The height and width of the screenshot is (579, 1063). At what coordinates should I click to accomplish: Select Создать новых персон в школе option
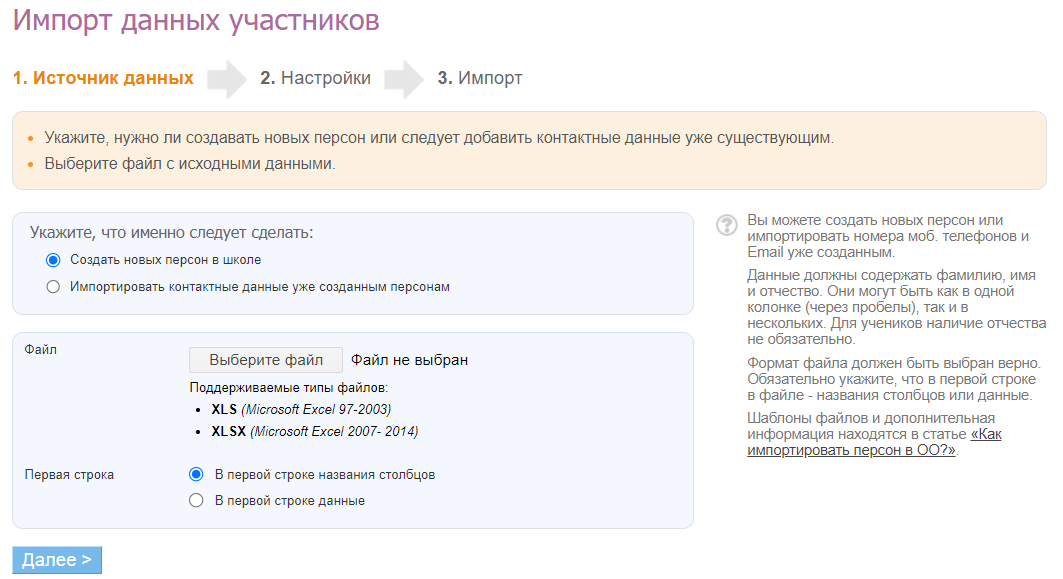pos(54,260)
